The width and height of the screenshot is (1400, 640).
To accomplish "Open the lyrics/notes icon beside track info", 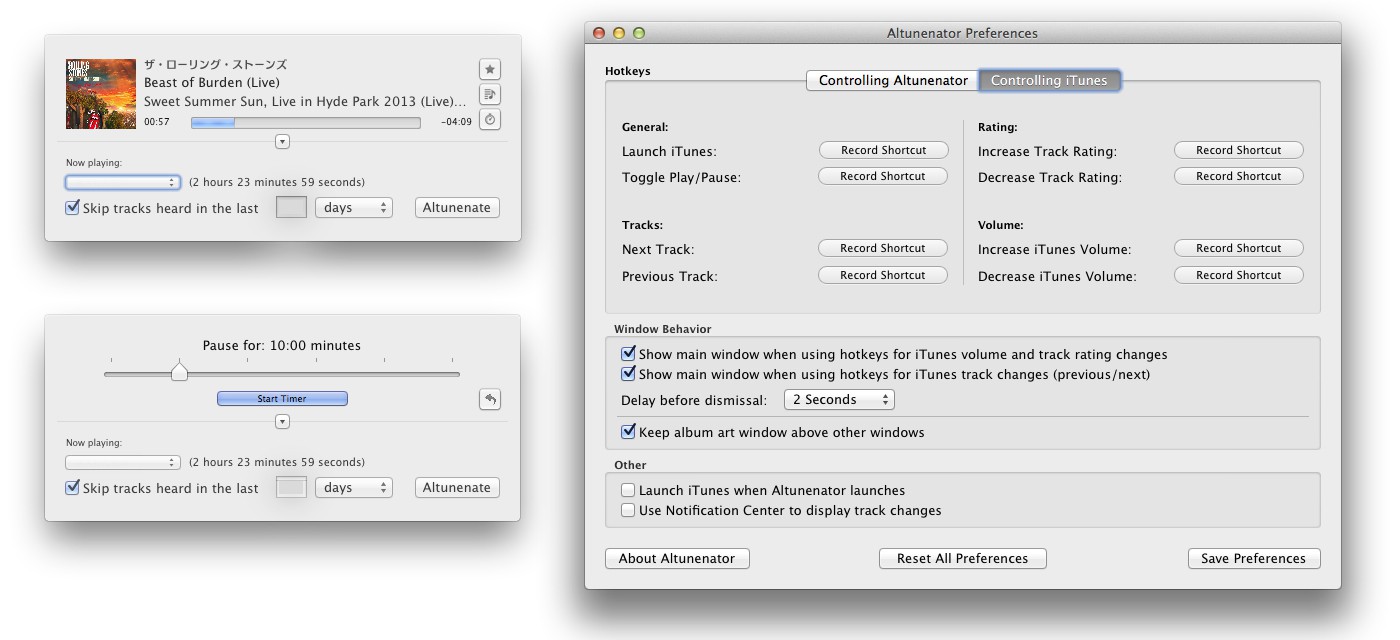I will [490, 95].
